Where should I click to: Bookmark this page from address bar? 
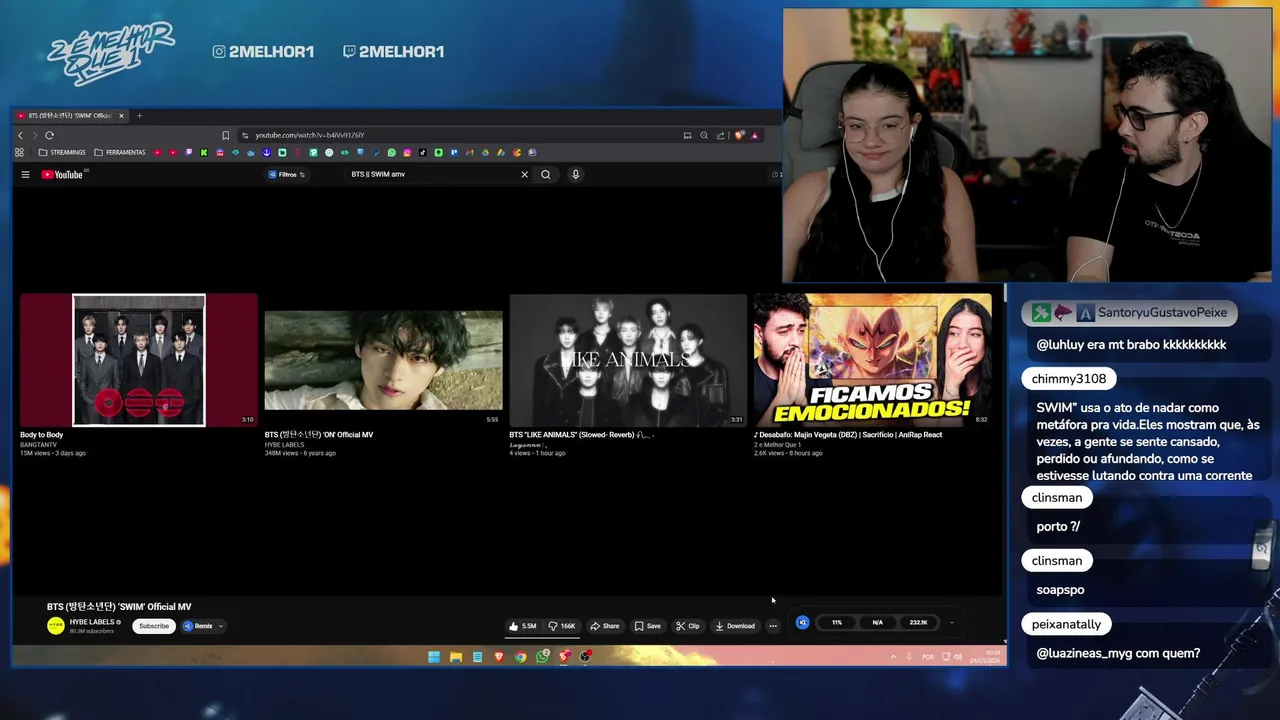225,135
